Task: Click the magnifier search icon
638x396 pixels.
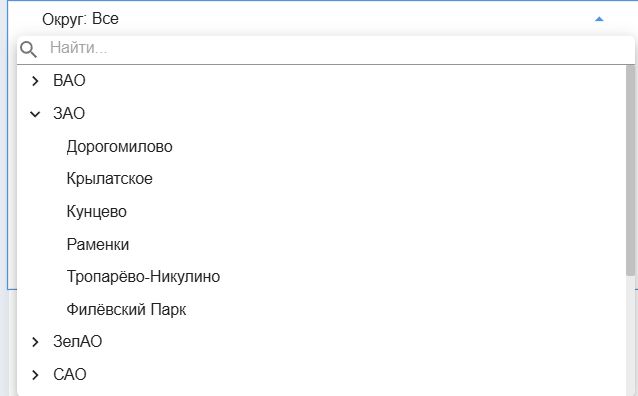Action: 28,49
